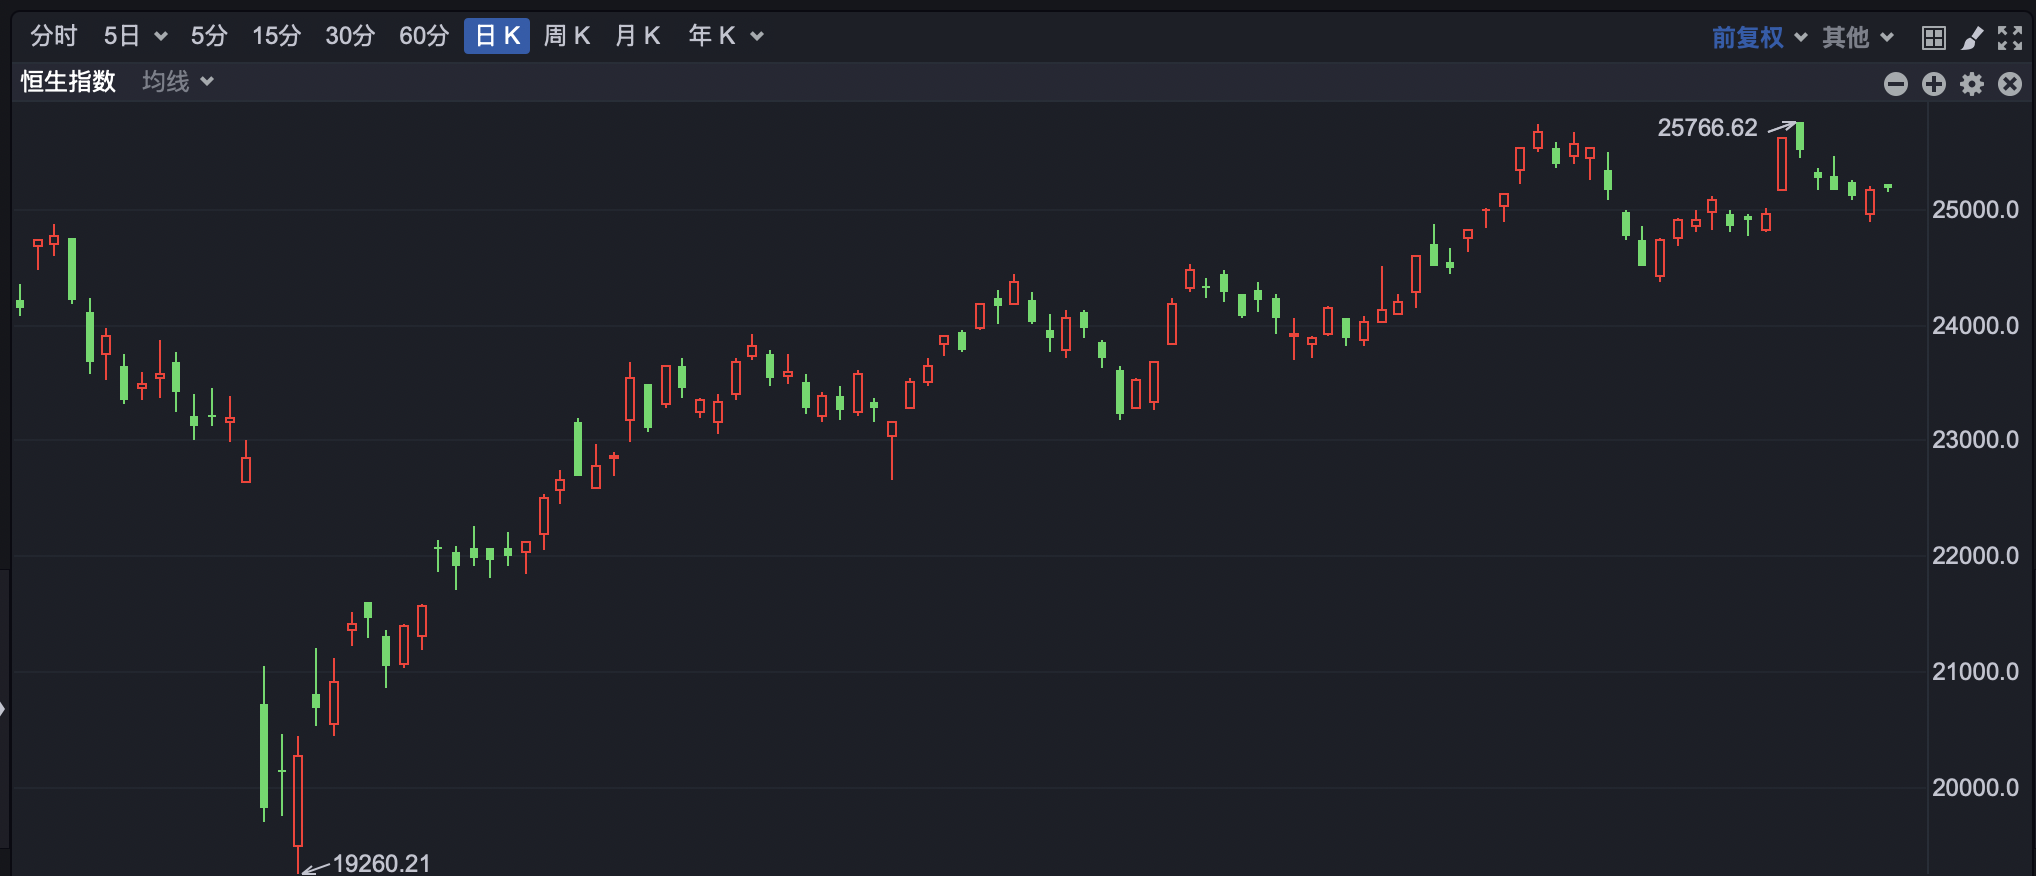Switch to the 分时 intraday view
The height and width of the screenshot is (876, 2036).
(x=53, y=36)
